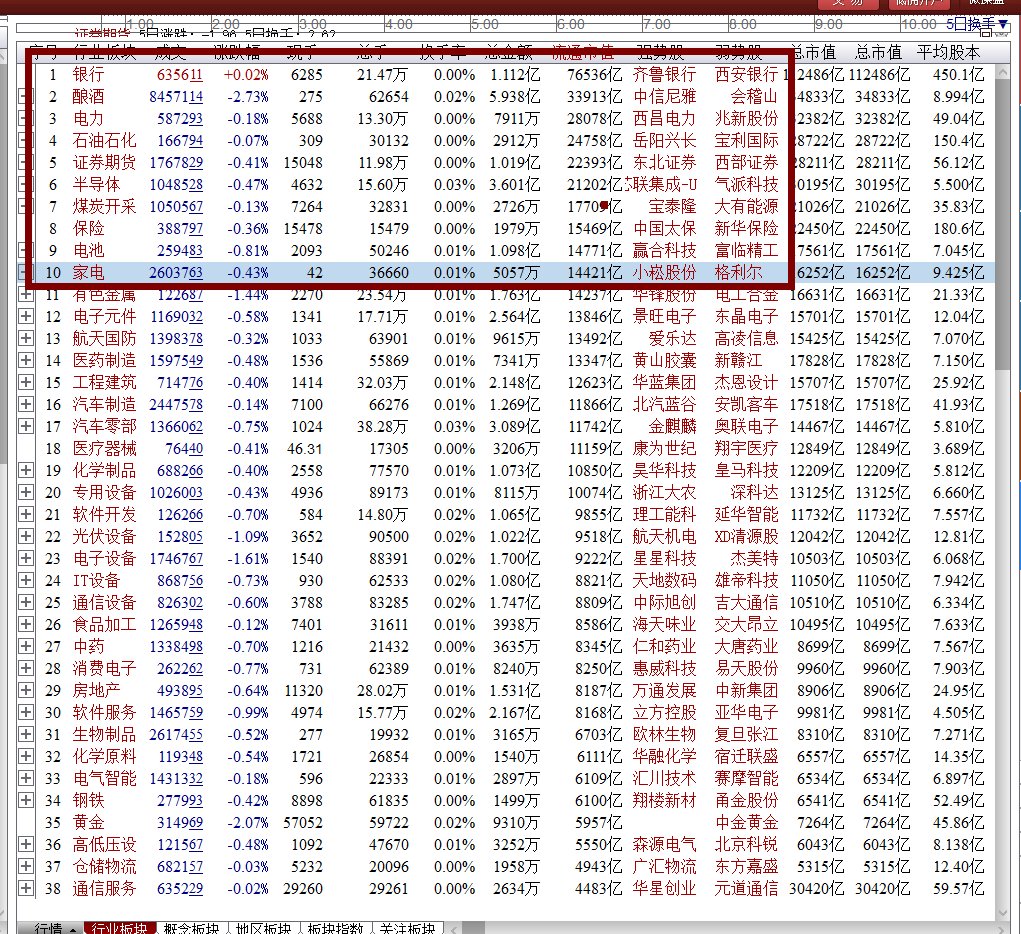
Task: Expand the 酿酒 sector row
Action: coord(27,97)
